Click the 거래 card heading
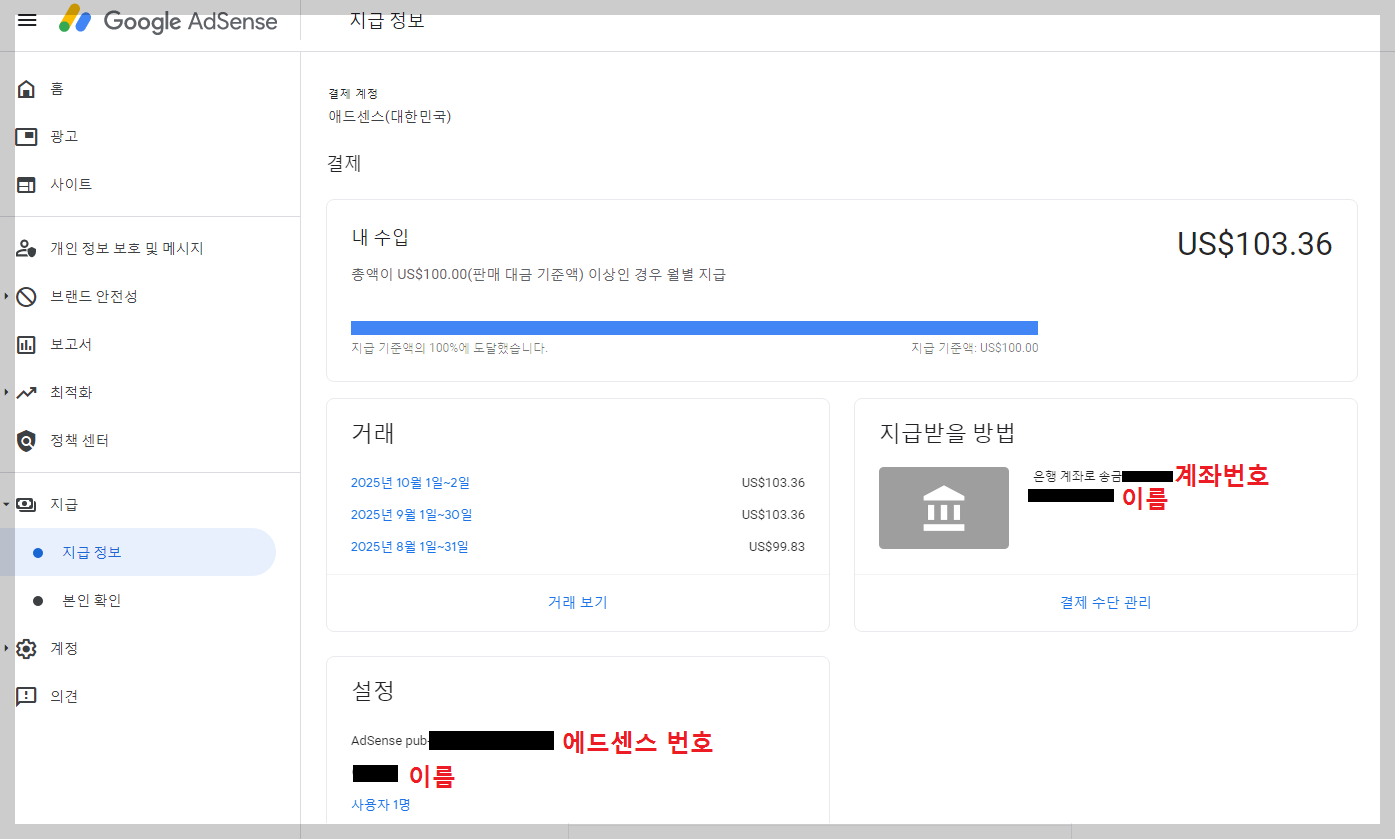Image resolution: width=1395 pixels, height=839 pixels. pos(373,433)
